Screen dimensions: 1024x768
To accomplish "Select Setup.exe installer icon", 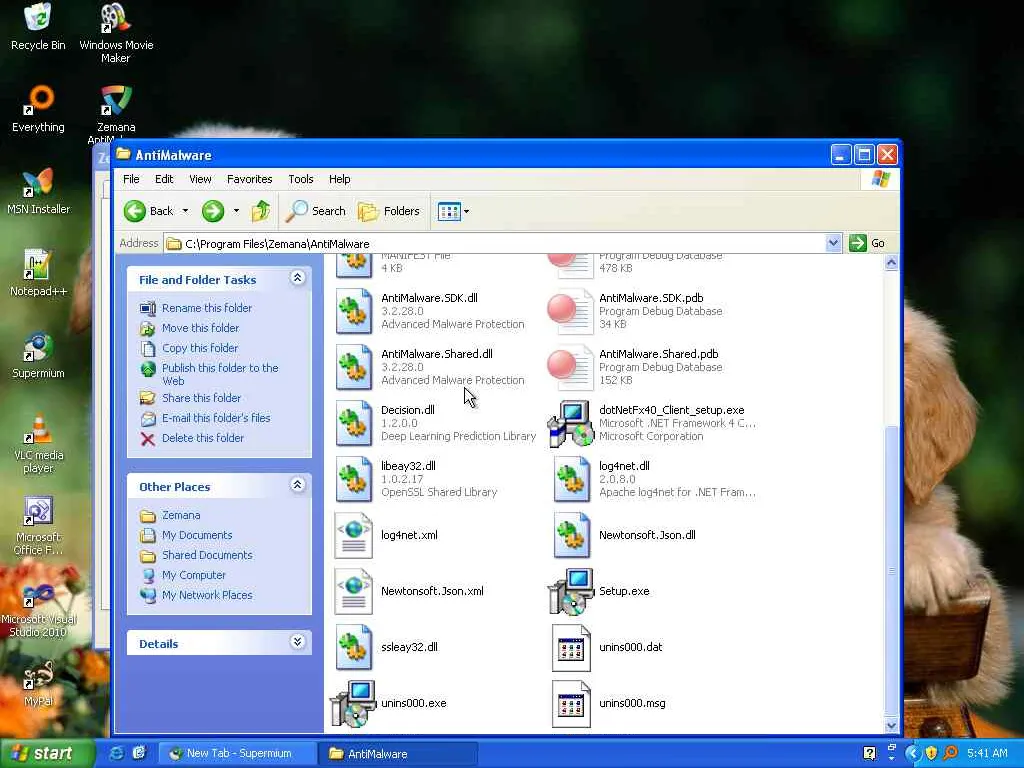I will click(x=571, y=592).
